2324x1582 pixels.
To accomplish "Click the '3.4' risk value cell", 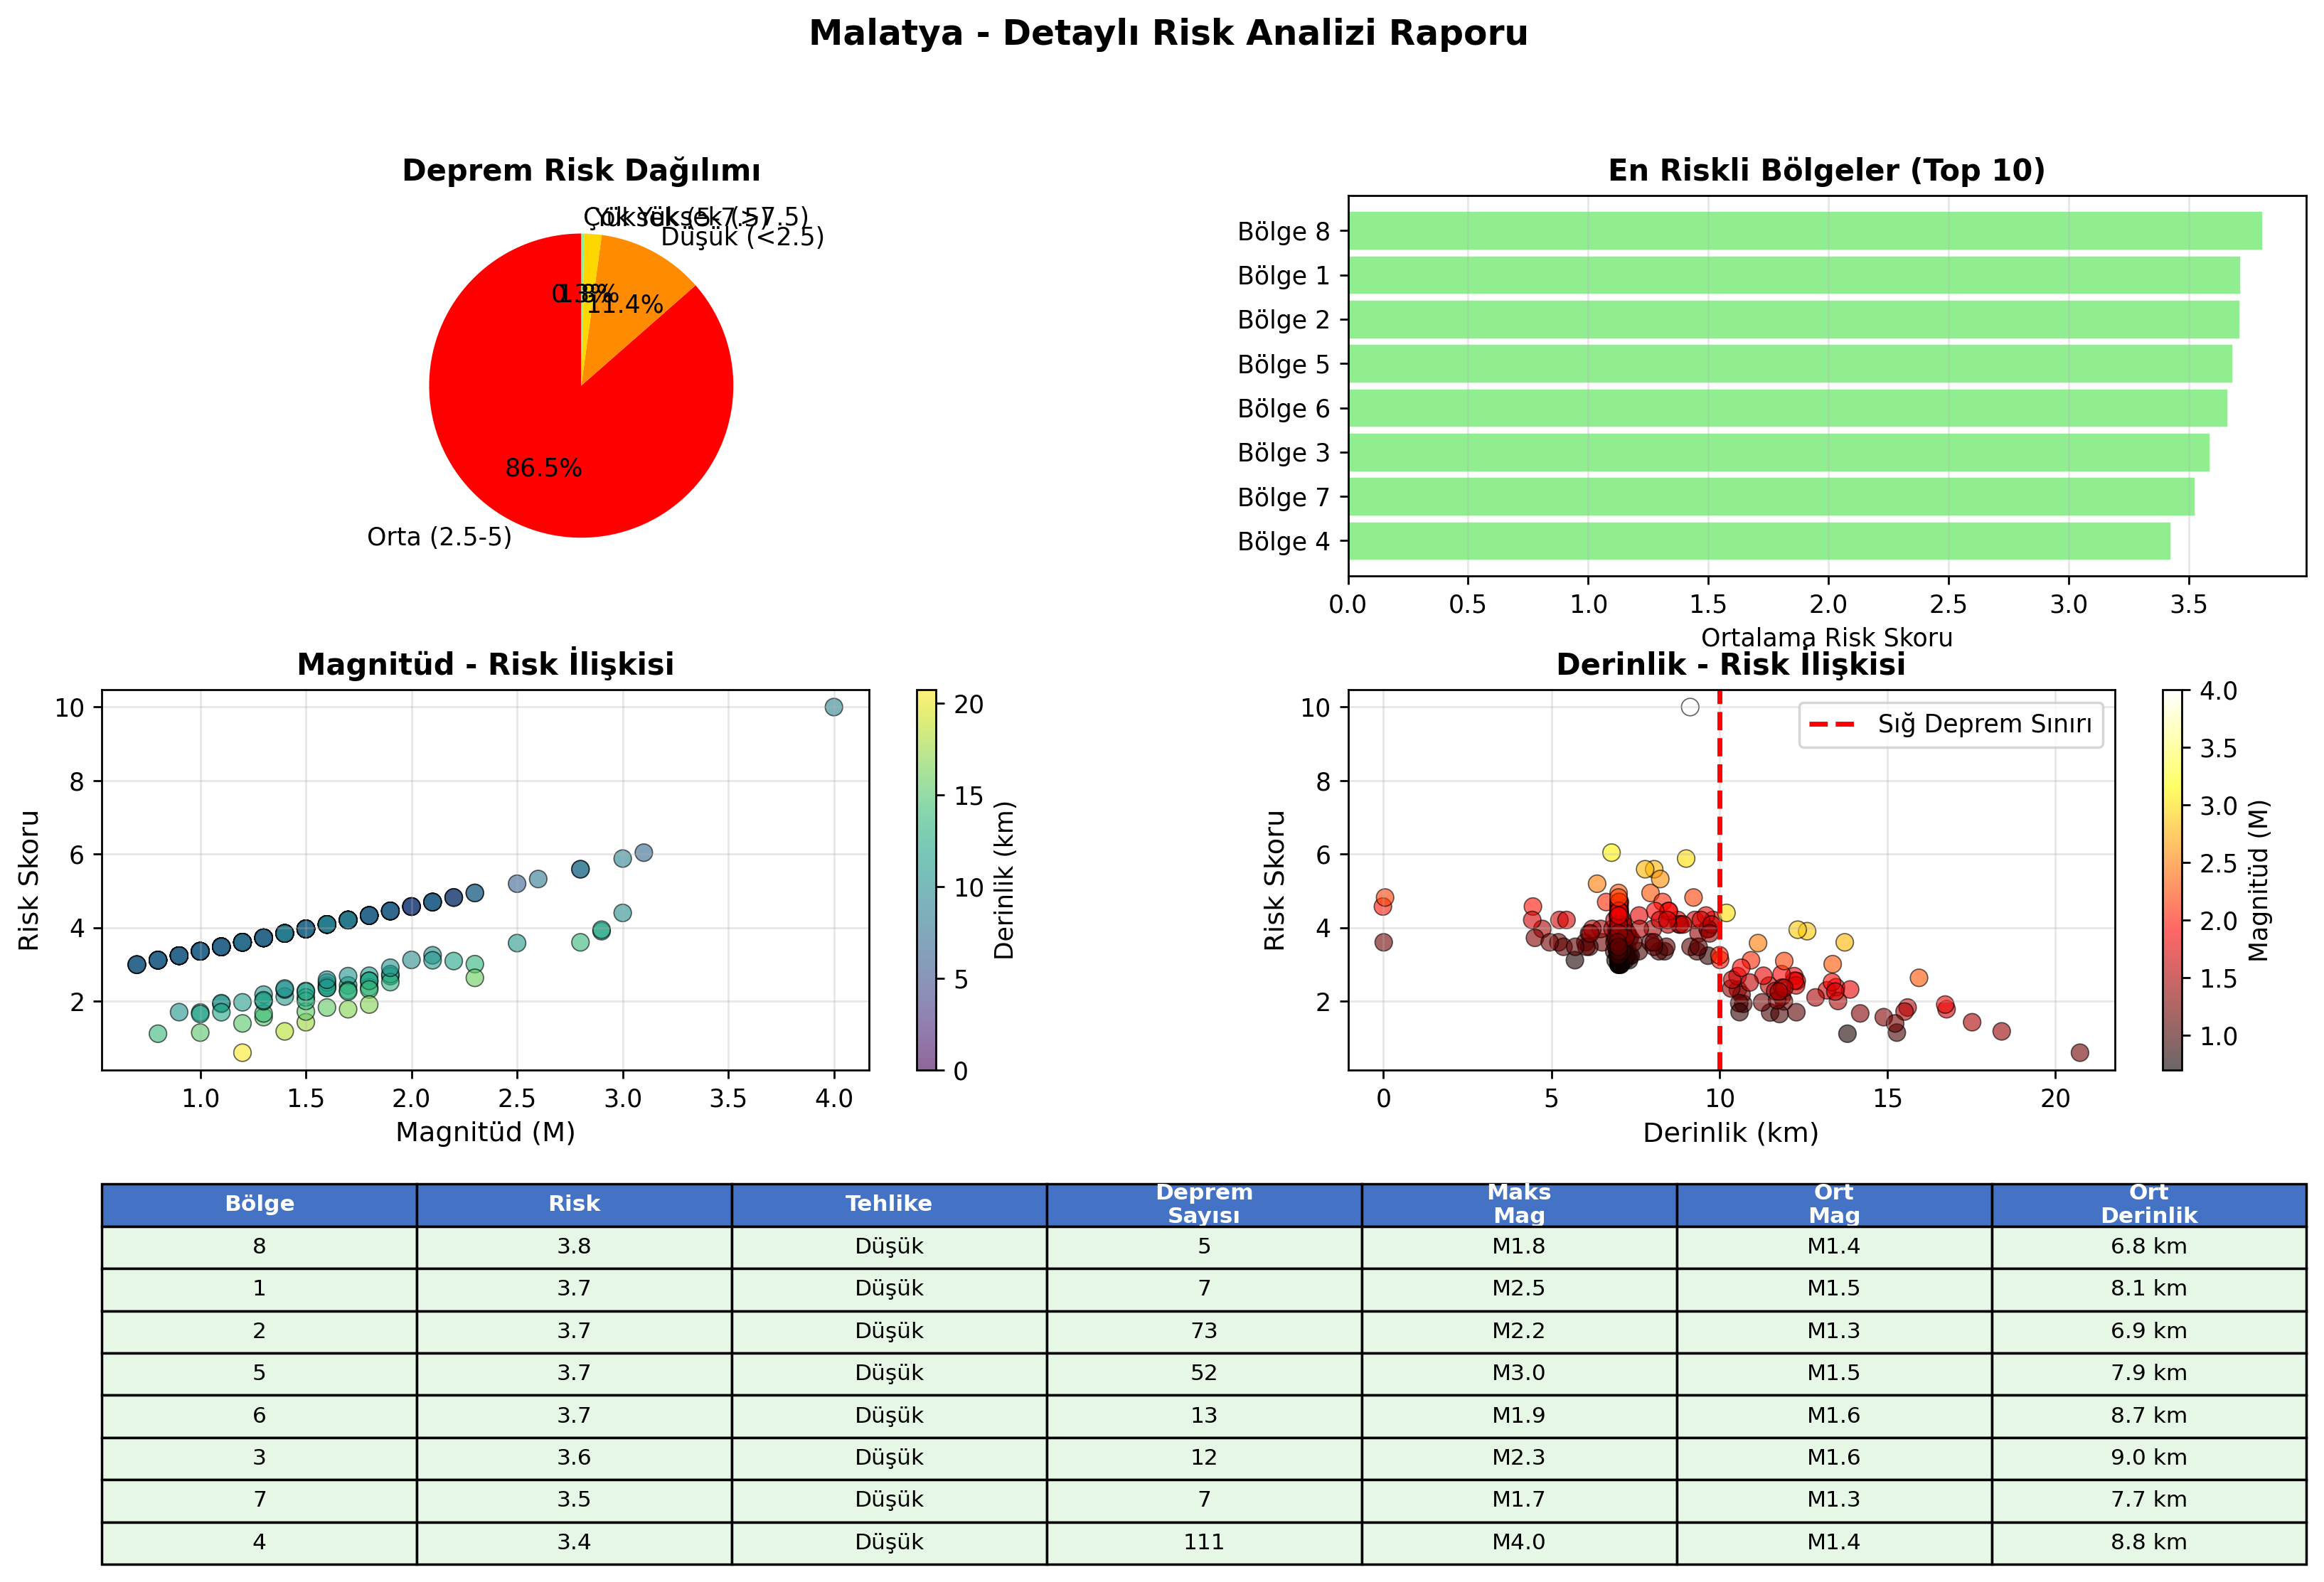I will 574,1543.
